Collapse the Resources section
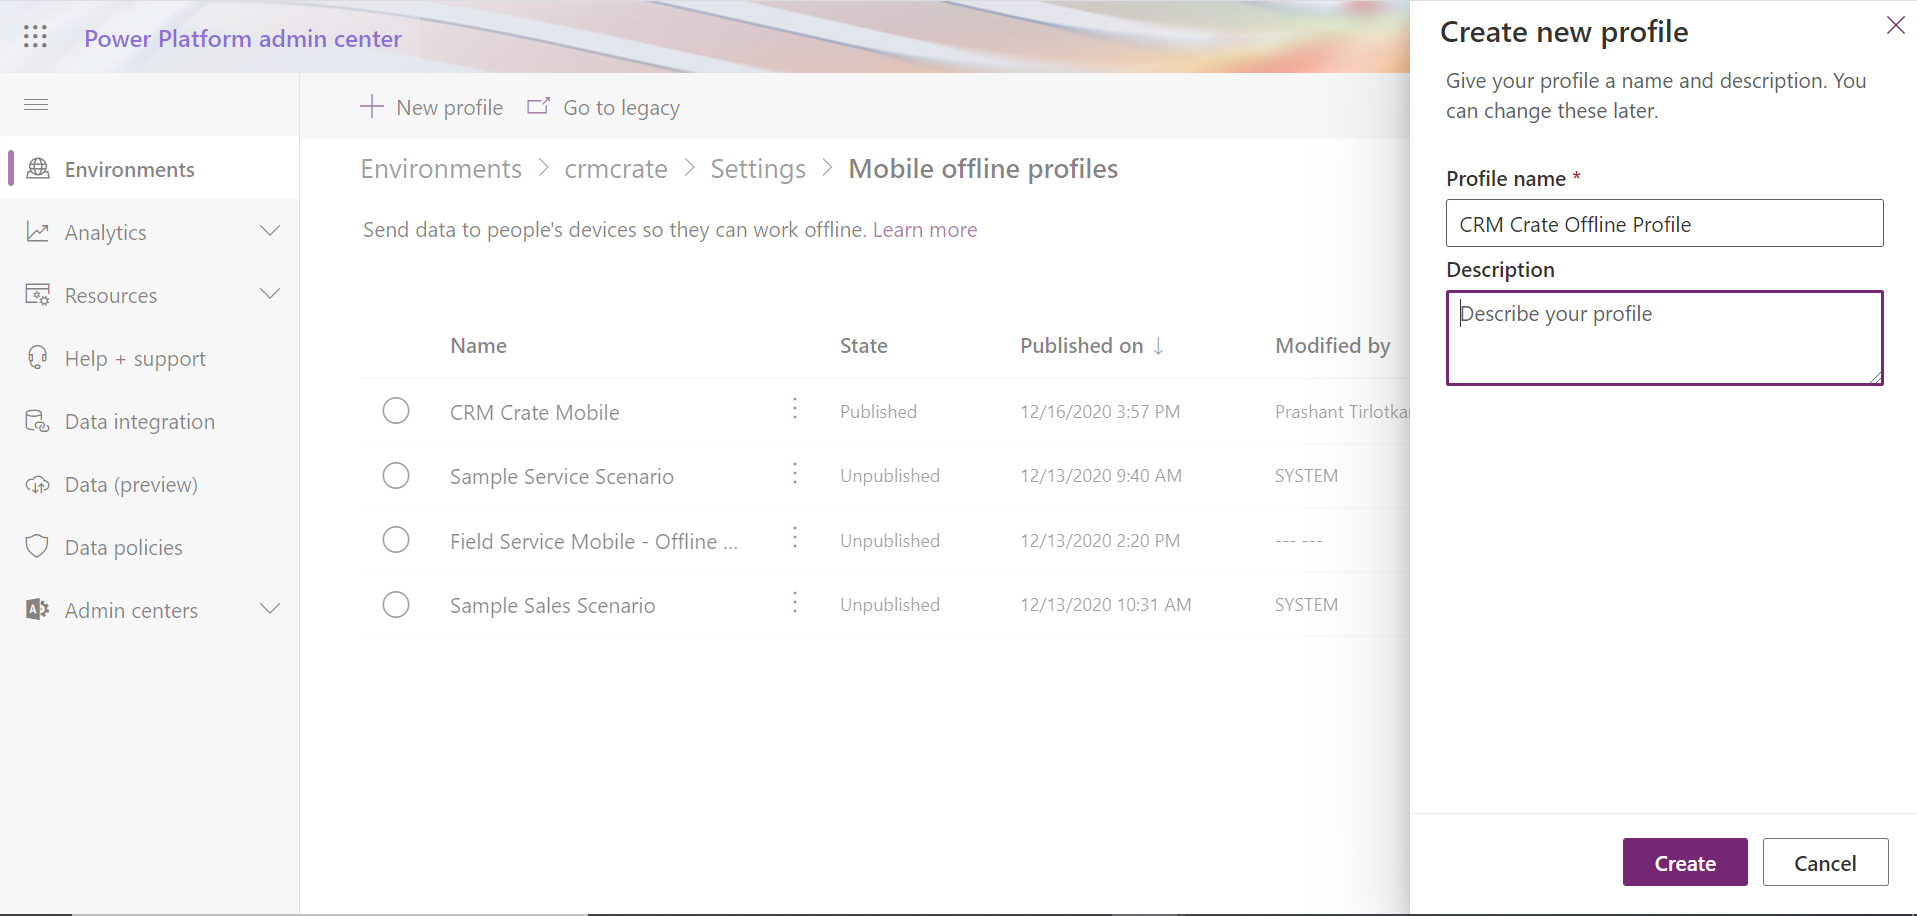The width and height of the screenshot is (1917, 916). pos(270,294)
